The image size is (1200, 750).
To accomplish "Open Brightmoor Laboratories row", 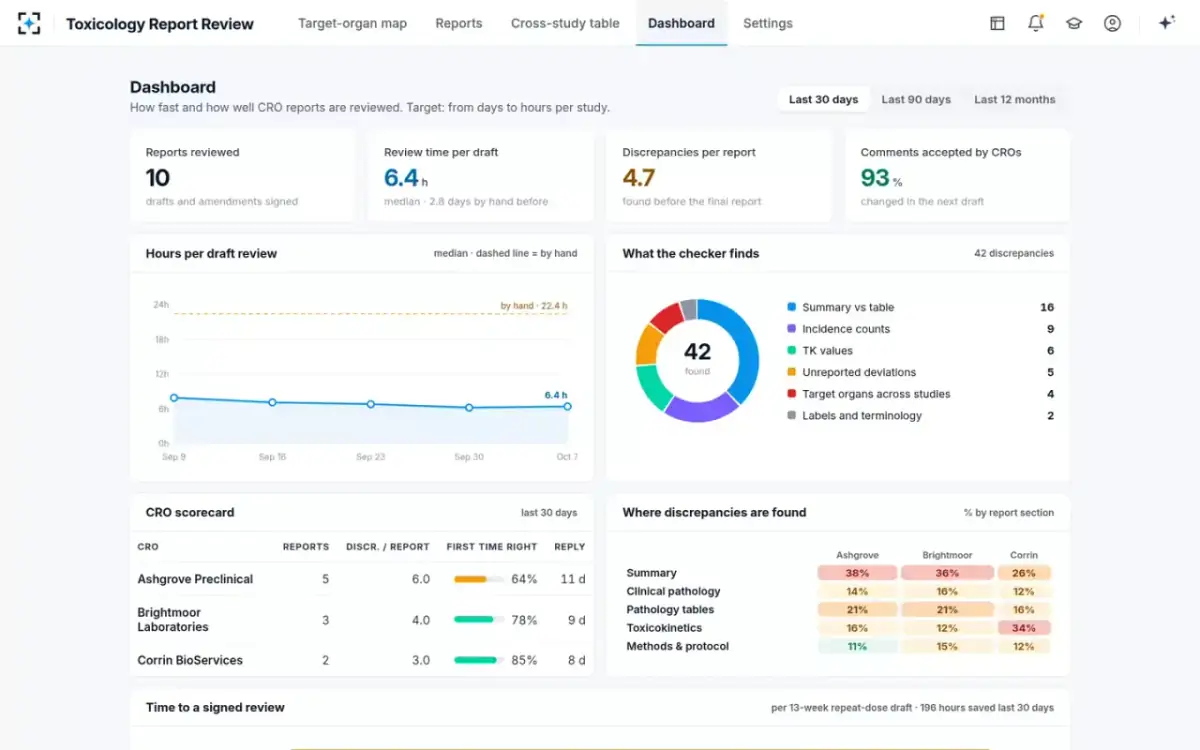I will pos(362,620).
